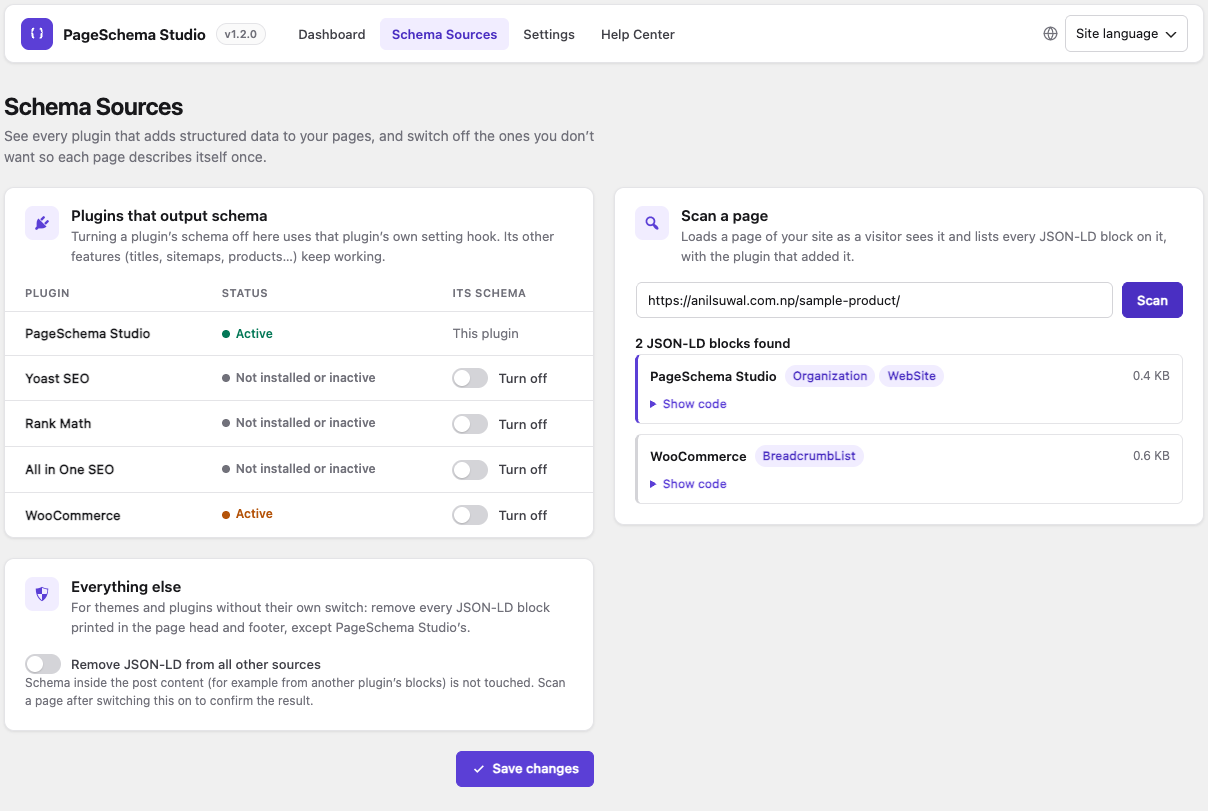This screenshot has height=811, width=1208.
Task: Open the Site language dropdown
Action: point(1126,34)
